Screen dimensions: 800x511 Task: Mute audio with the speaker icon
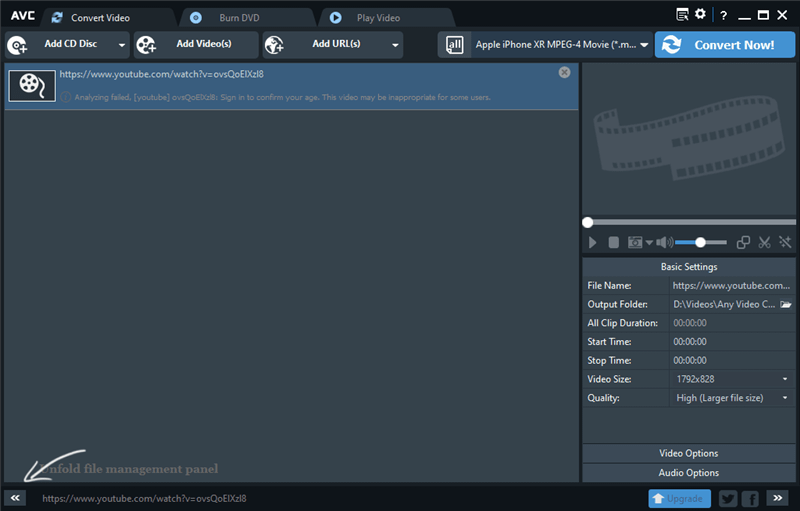click(x=665, y=243)
